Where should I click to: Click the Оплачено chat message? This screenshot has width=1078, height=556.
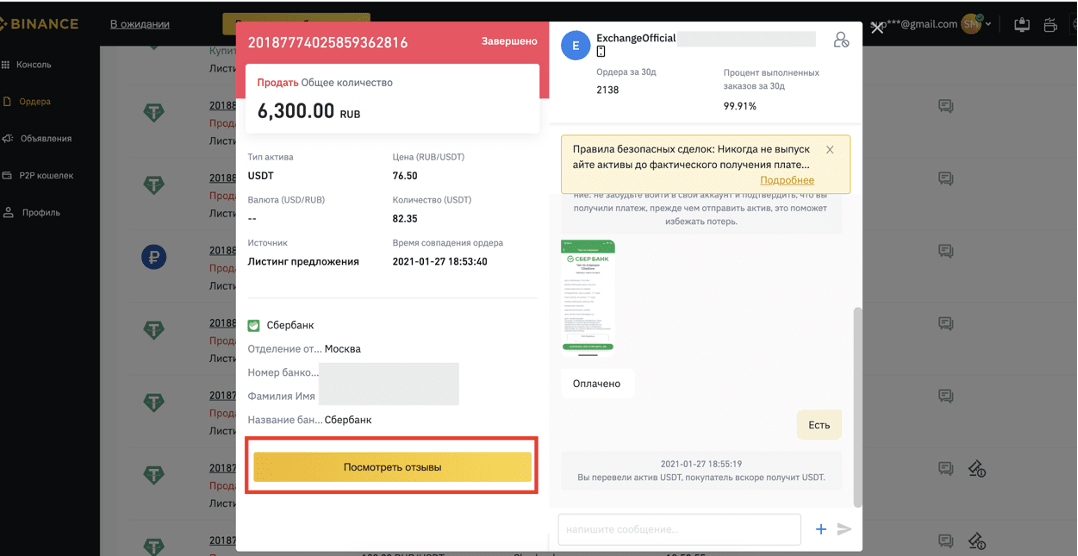[597, 383]
